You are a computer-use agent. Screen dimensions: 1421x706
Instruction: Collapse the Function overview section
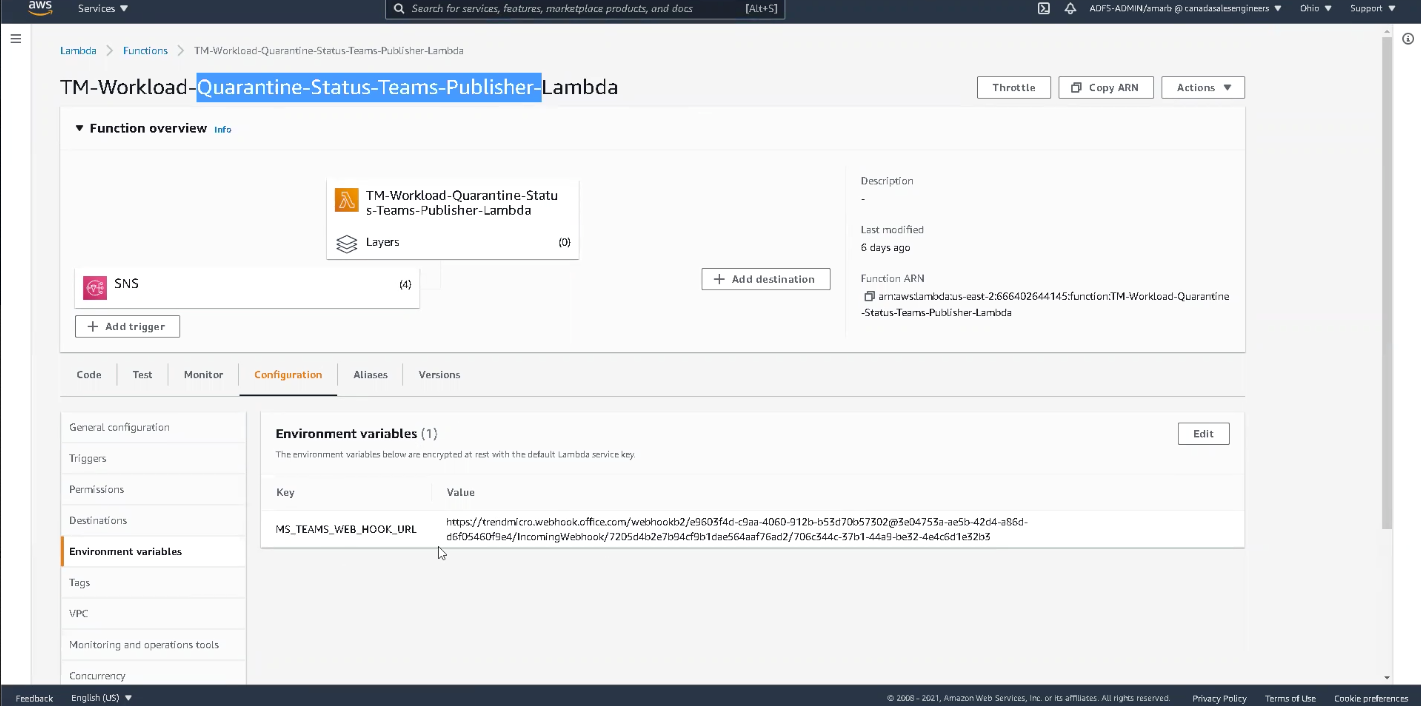click(x=80, y=128)
